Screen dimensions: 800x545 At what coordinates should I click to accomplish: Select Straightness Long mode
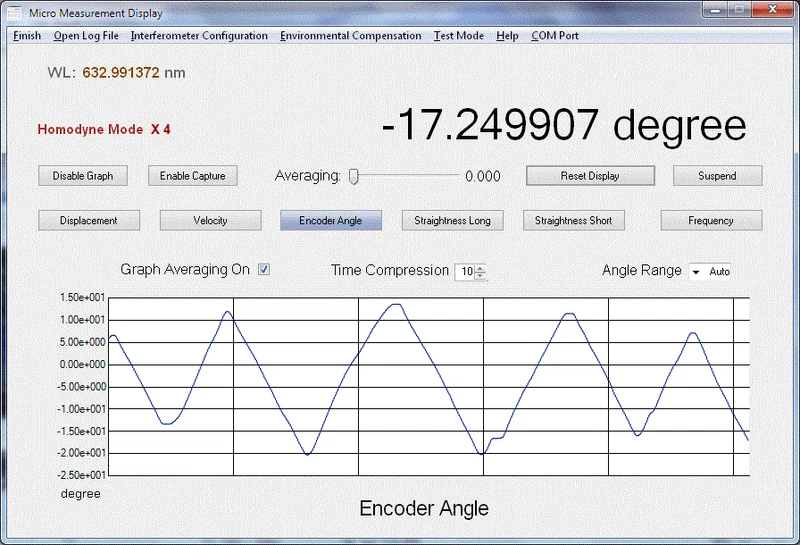point(452,220)
